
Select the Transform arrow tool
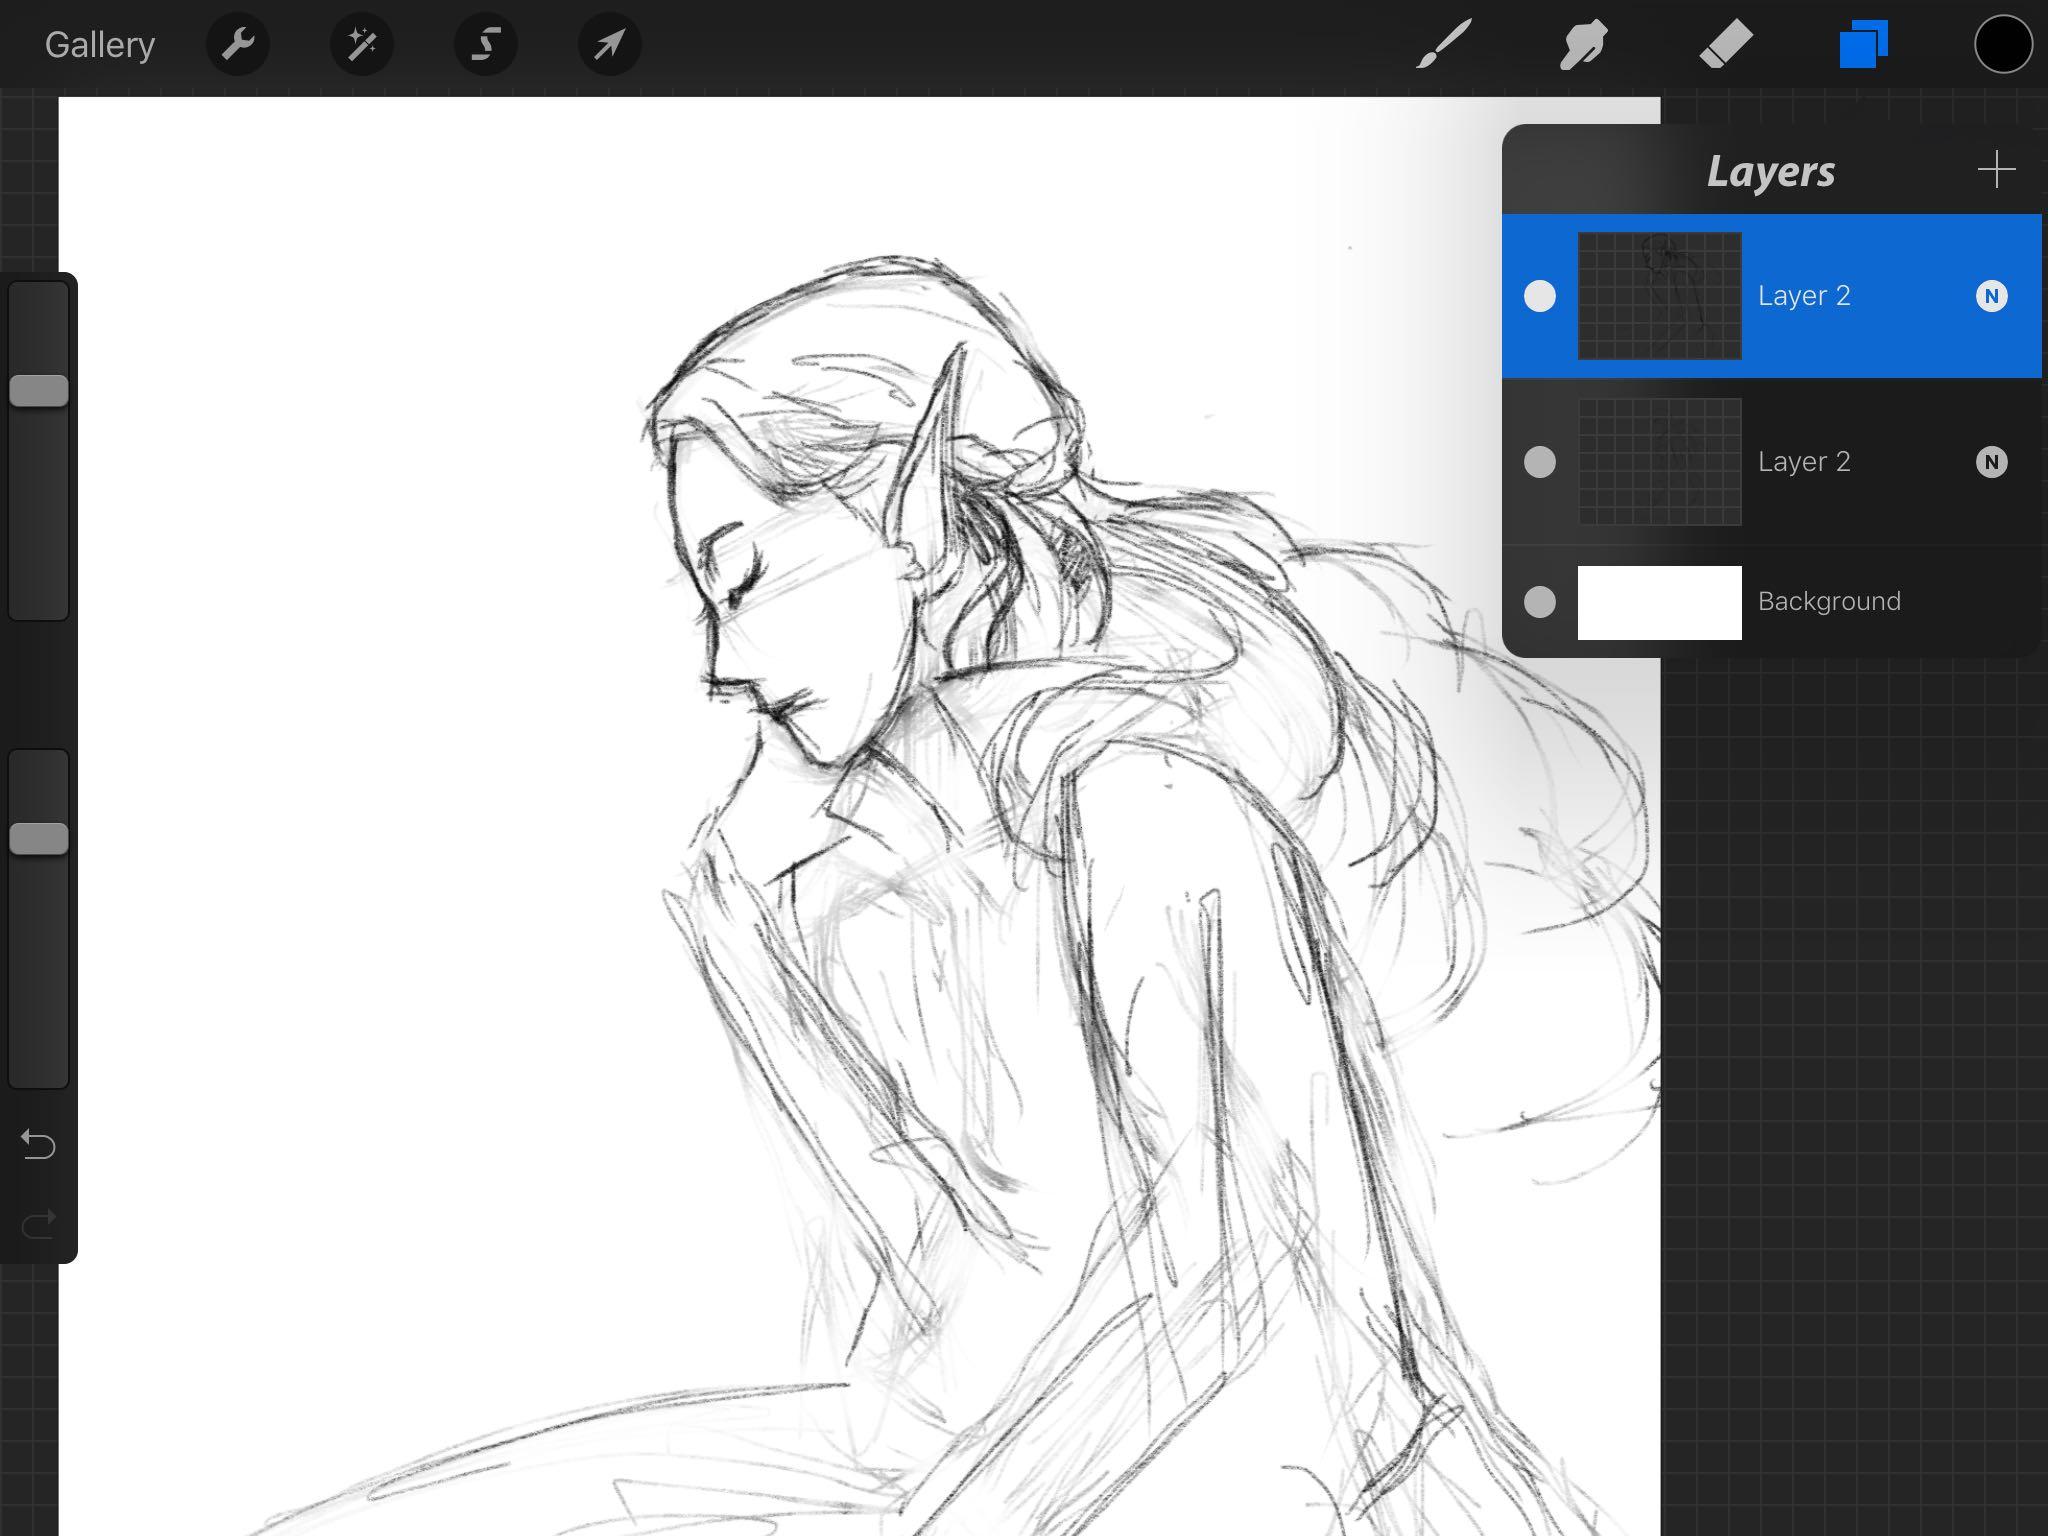point(610,45)
